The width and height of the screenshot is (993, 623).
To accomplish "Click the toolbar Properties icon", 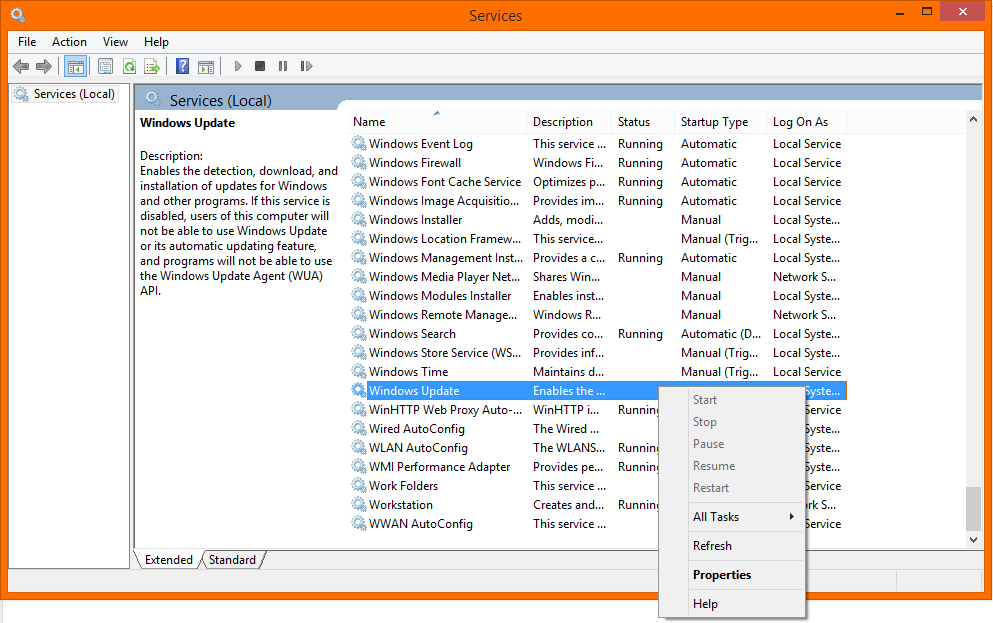I will click(105, 67).
